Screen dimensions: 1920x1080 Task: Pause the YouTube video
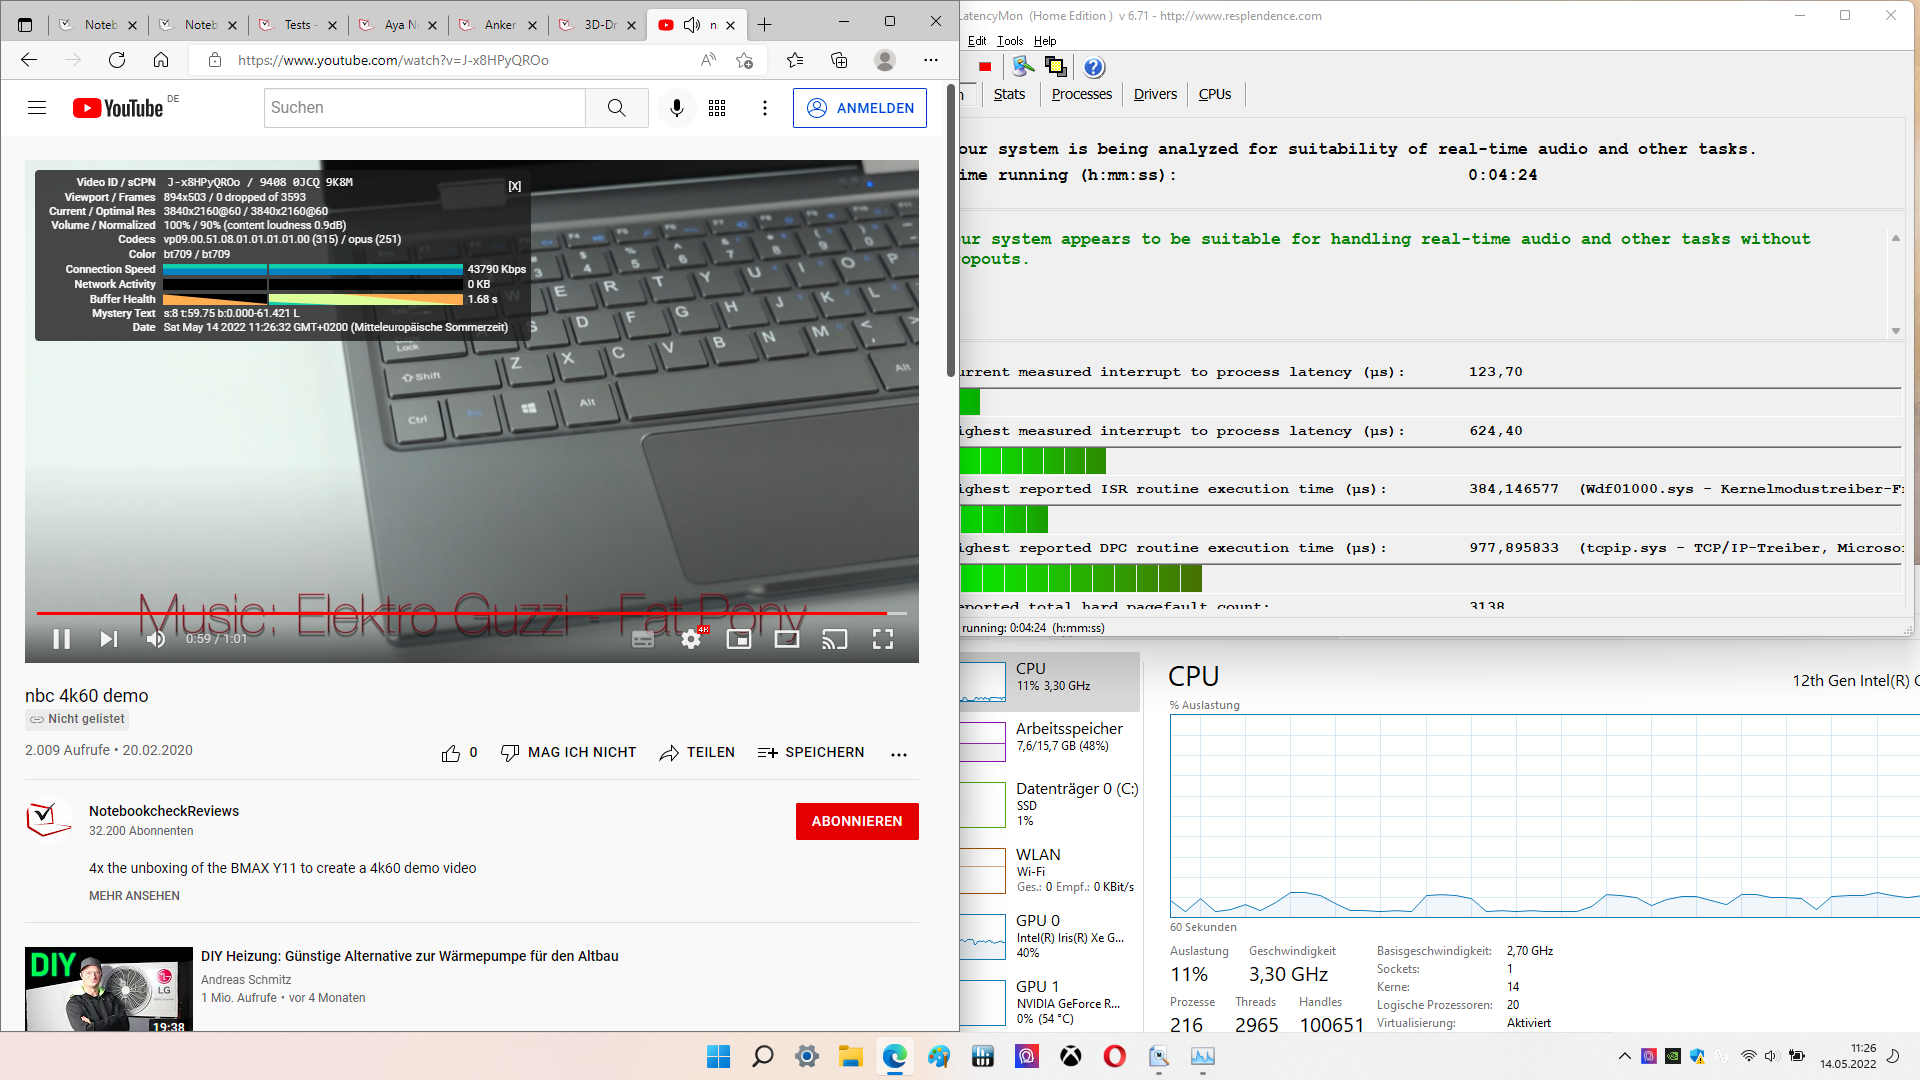click(x=61, y=639)
